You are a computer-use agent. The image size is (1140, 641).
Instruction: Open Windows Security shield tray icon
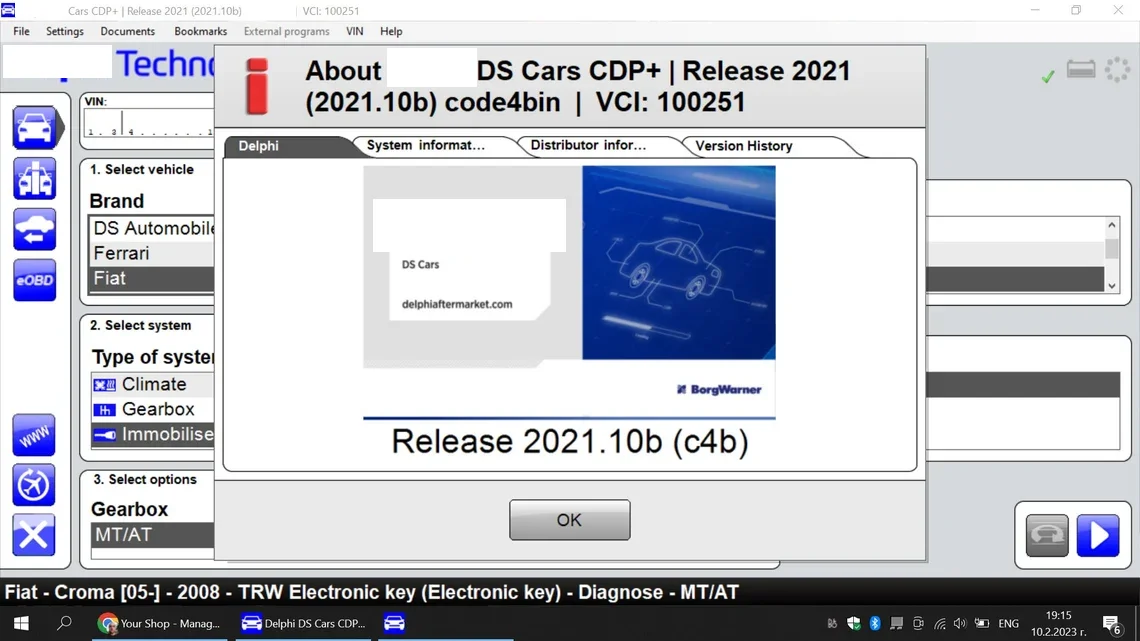click(854, 624)
